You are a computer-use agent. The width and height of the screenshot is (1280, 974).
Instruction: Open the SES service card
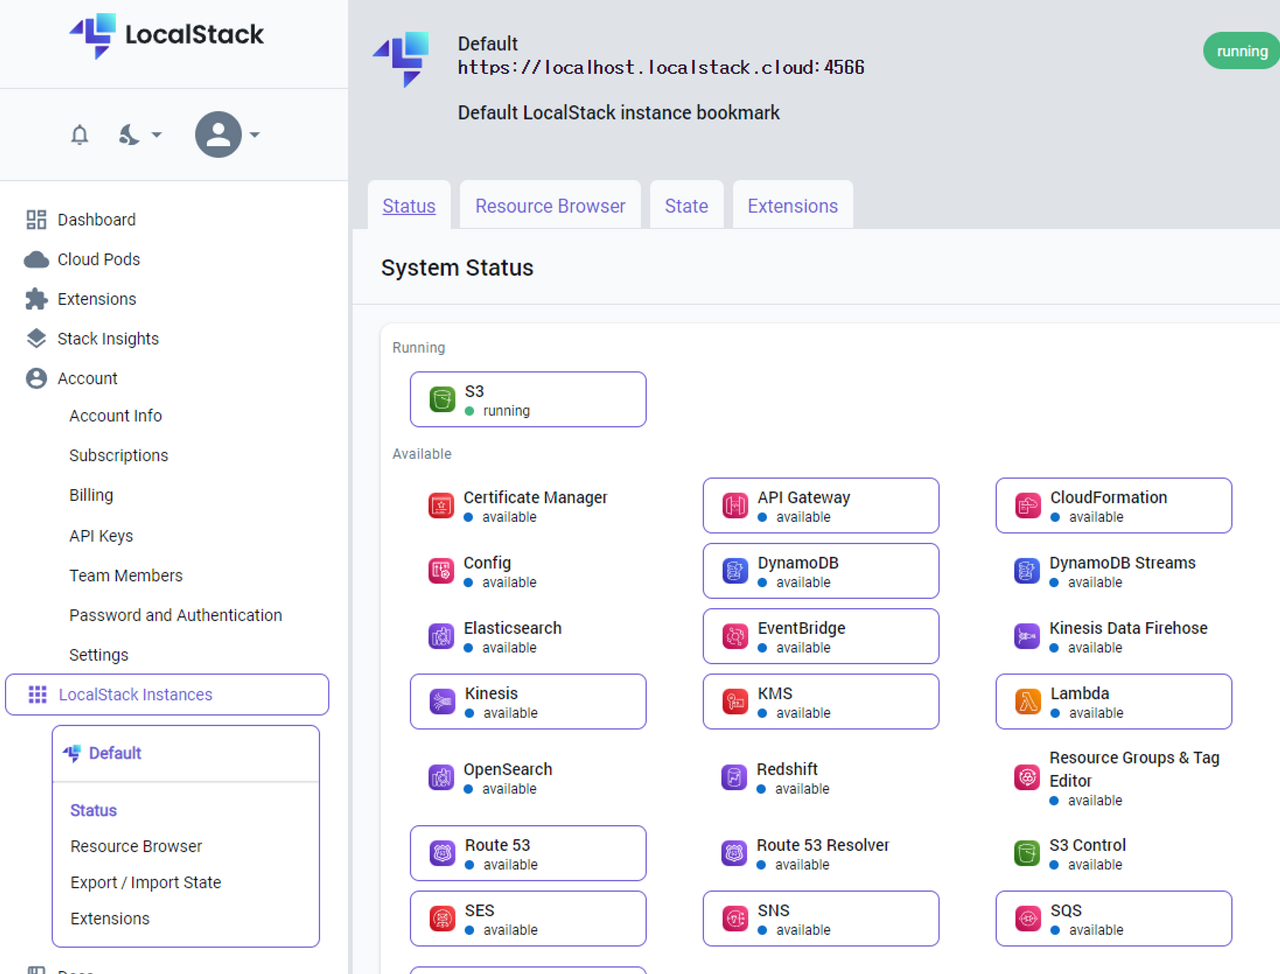[x=528, y=918]
